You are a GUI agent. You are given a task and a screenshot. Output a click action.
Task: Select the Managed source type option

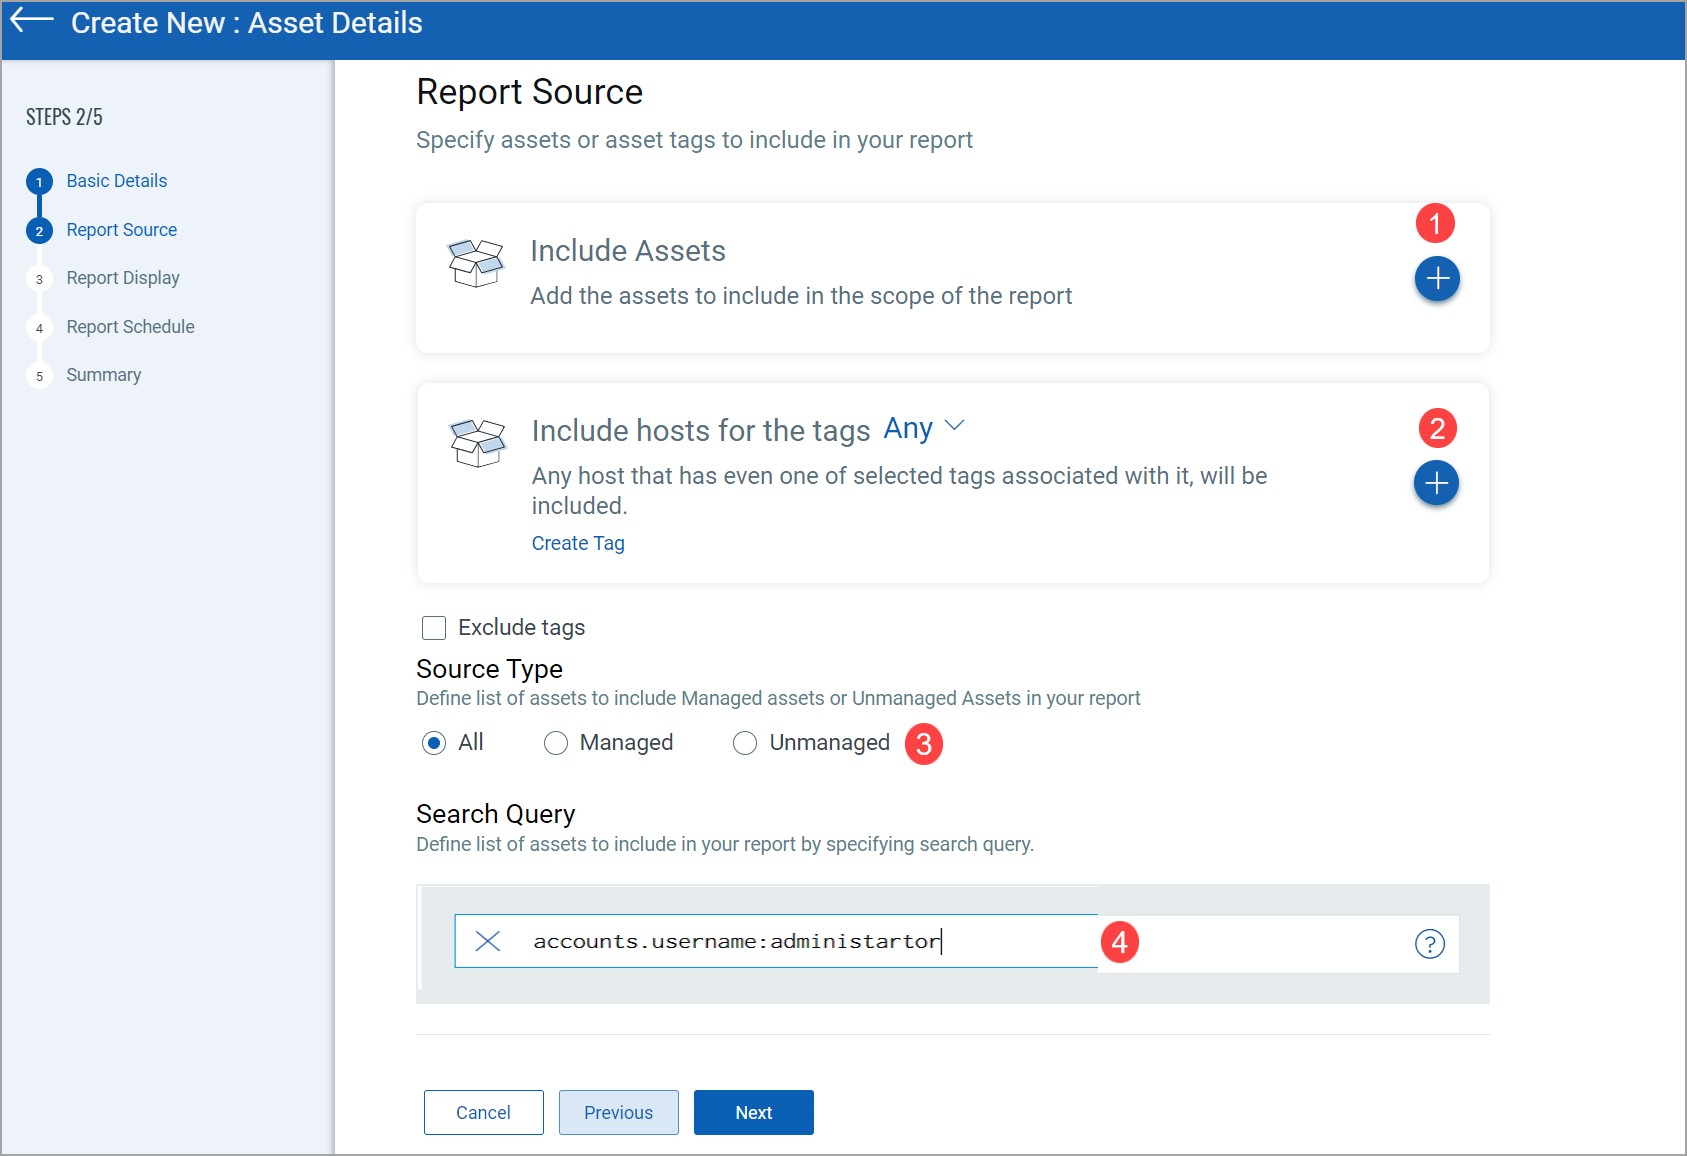pyautogui.click(x=556, y=743)
